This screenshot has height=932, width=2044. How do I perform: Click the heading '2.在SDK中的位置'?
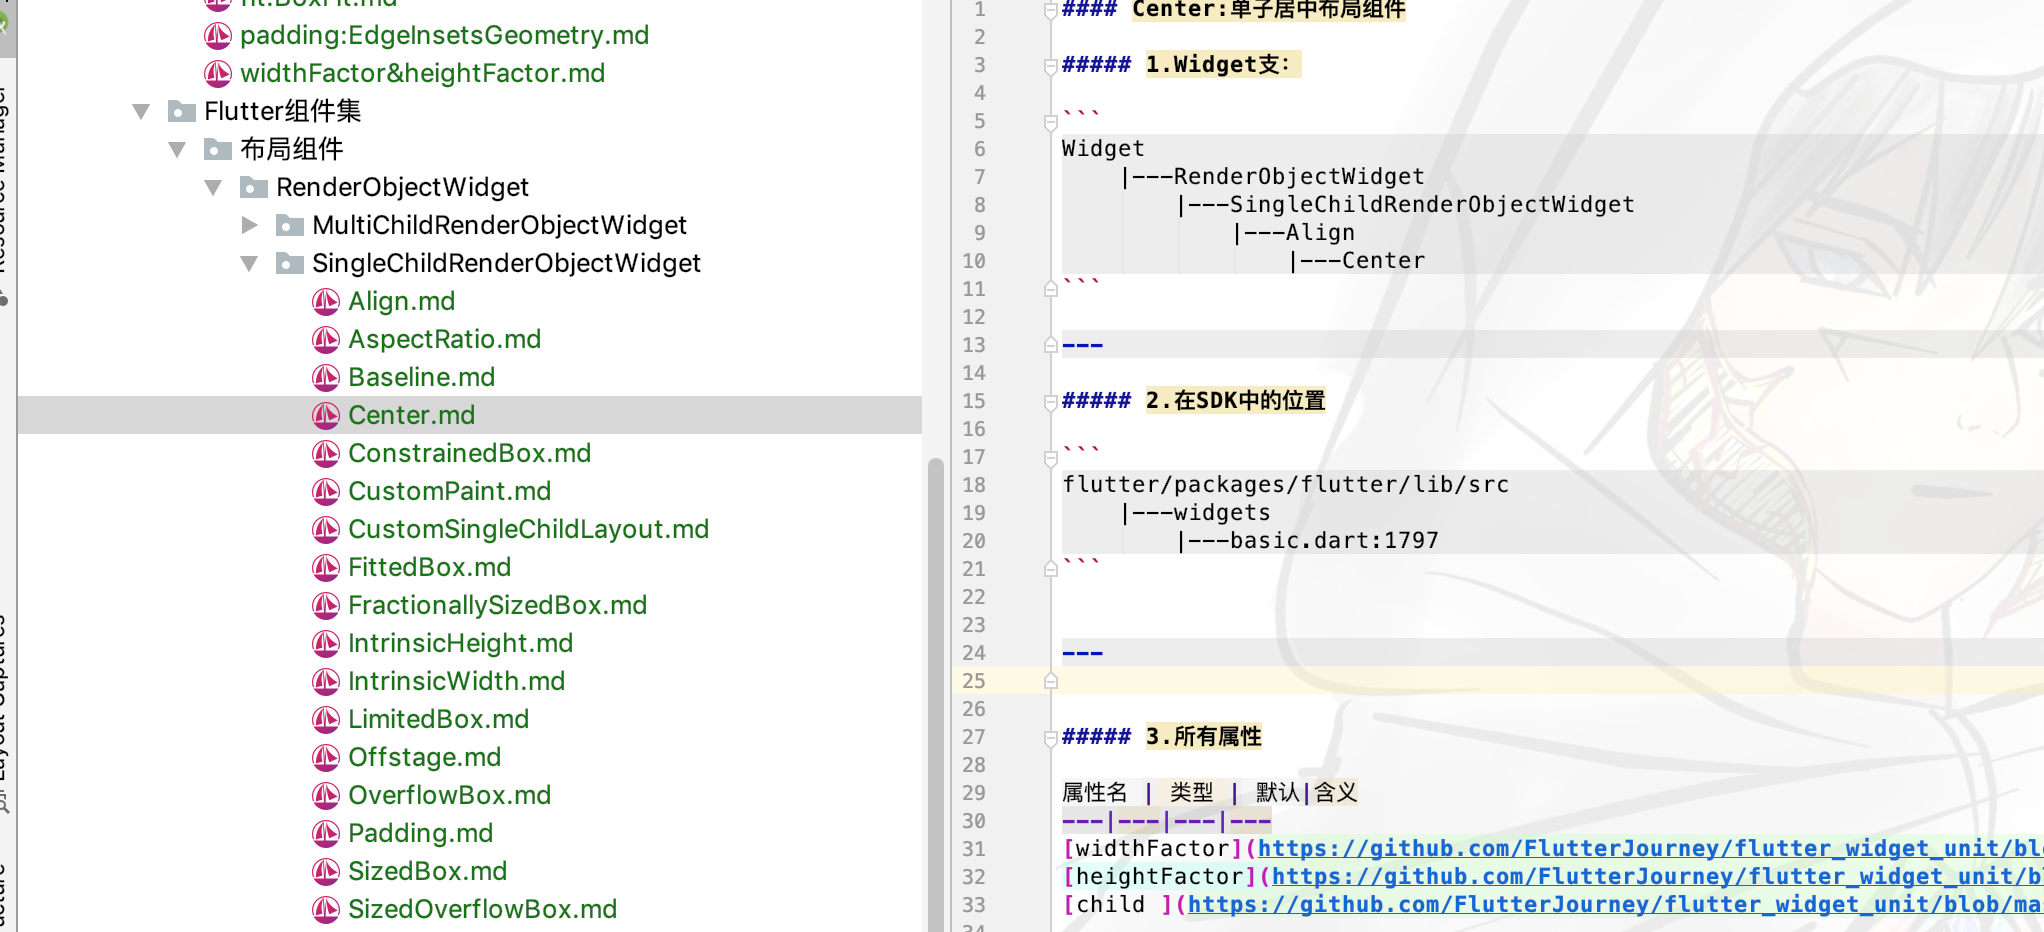(x=1235, y=401)
